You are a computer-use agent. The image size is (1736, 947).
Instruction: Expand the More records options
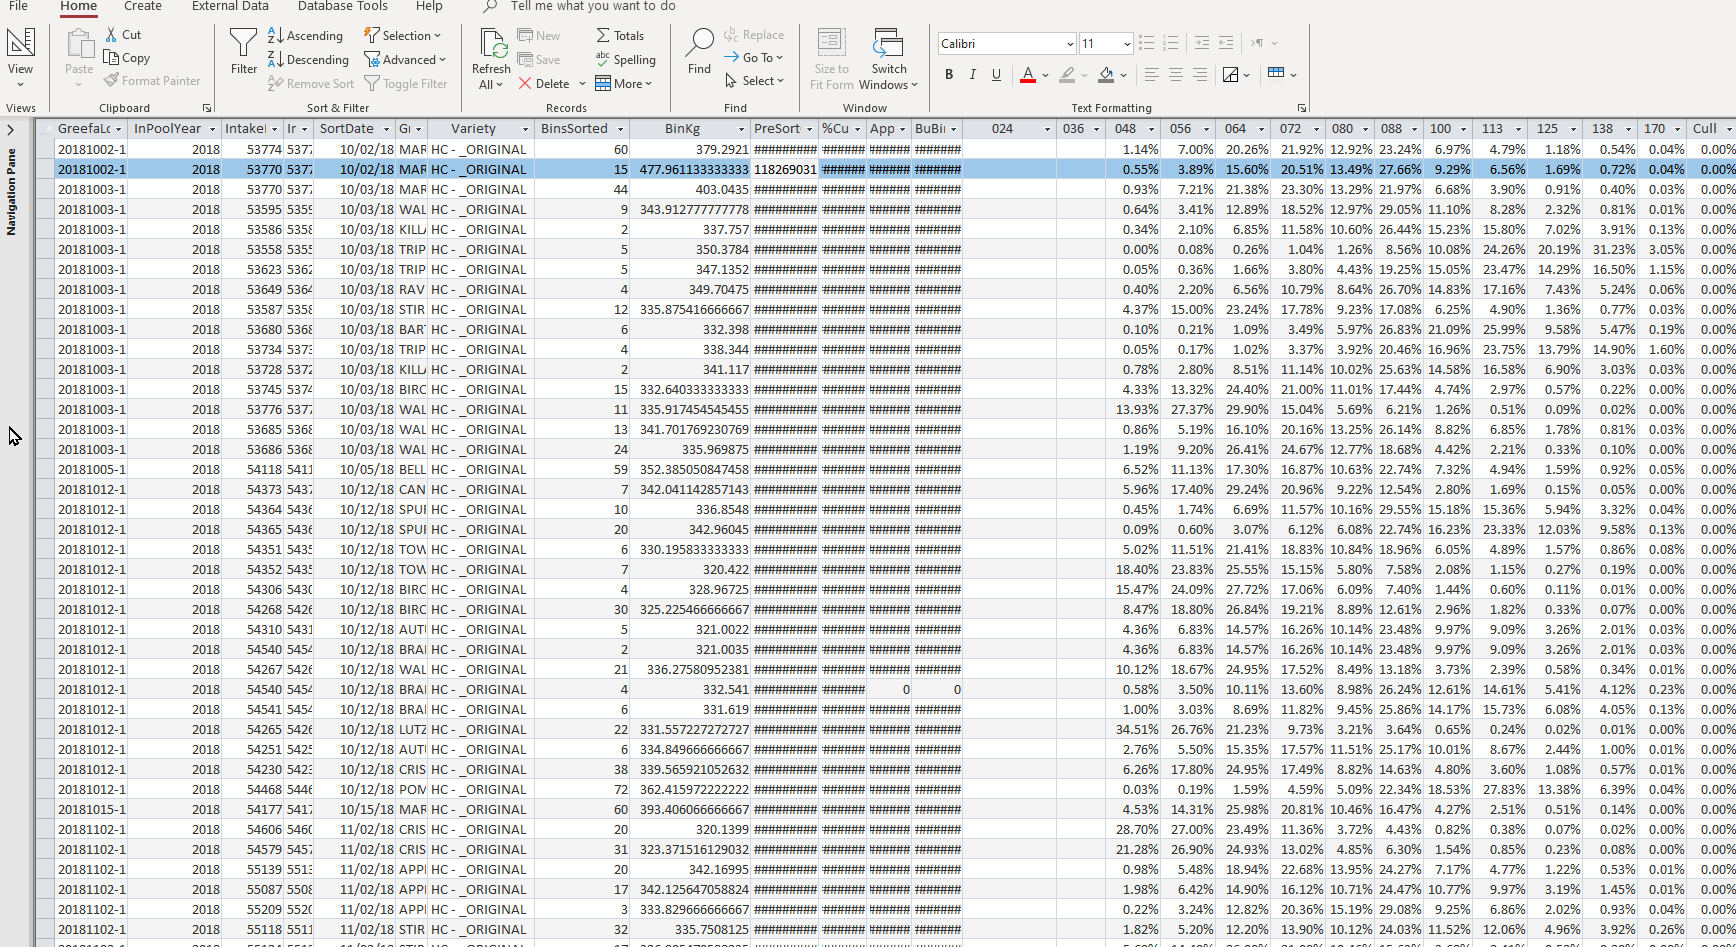623,84
